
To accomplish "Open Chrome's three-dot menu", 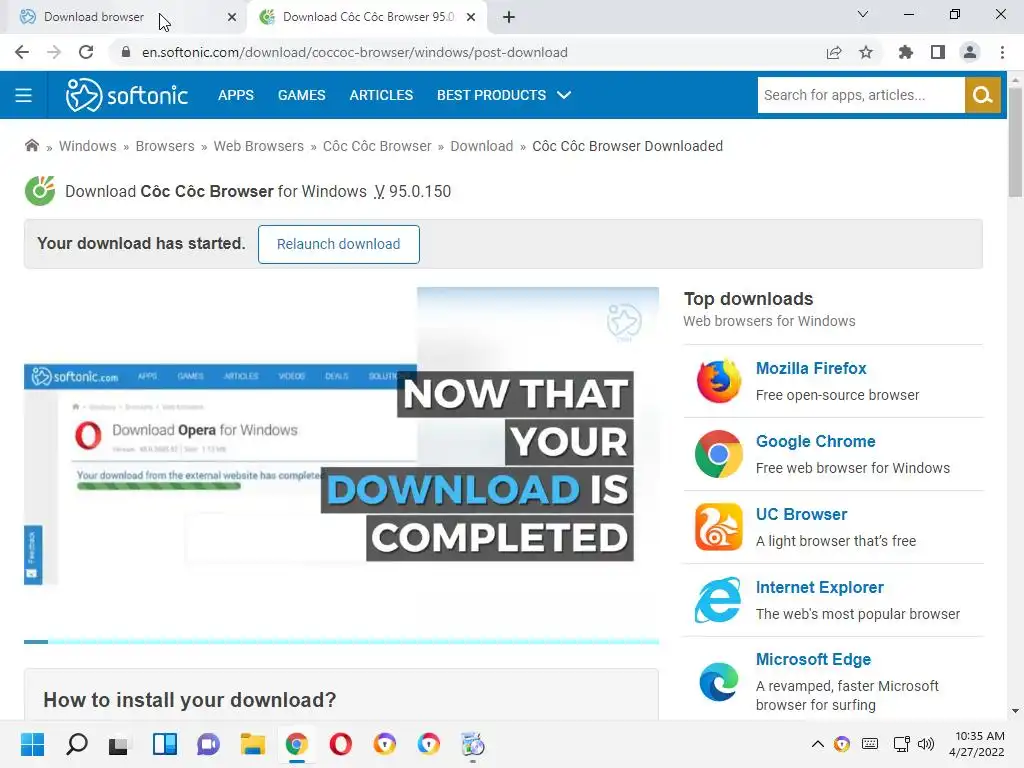I will click(1002, 52).
